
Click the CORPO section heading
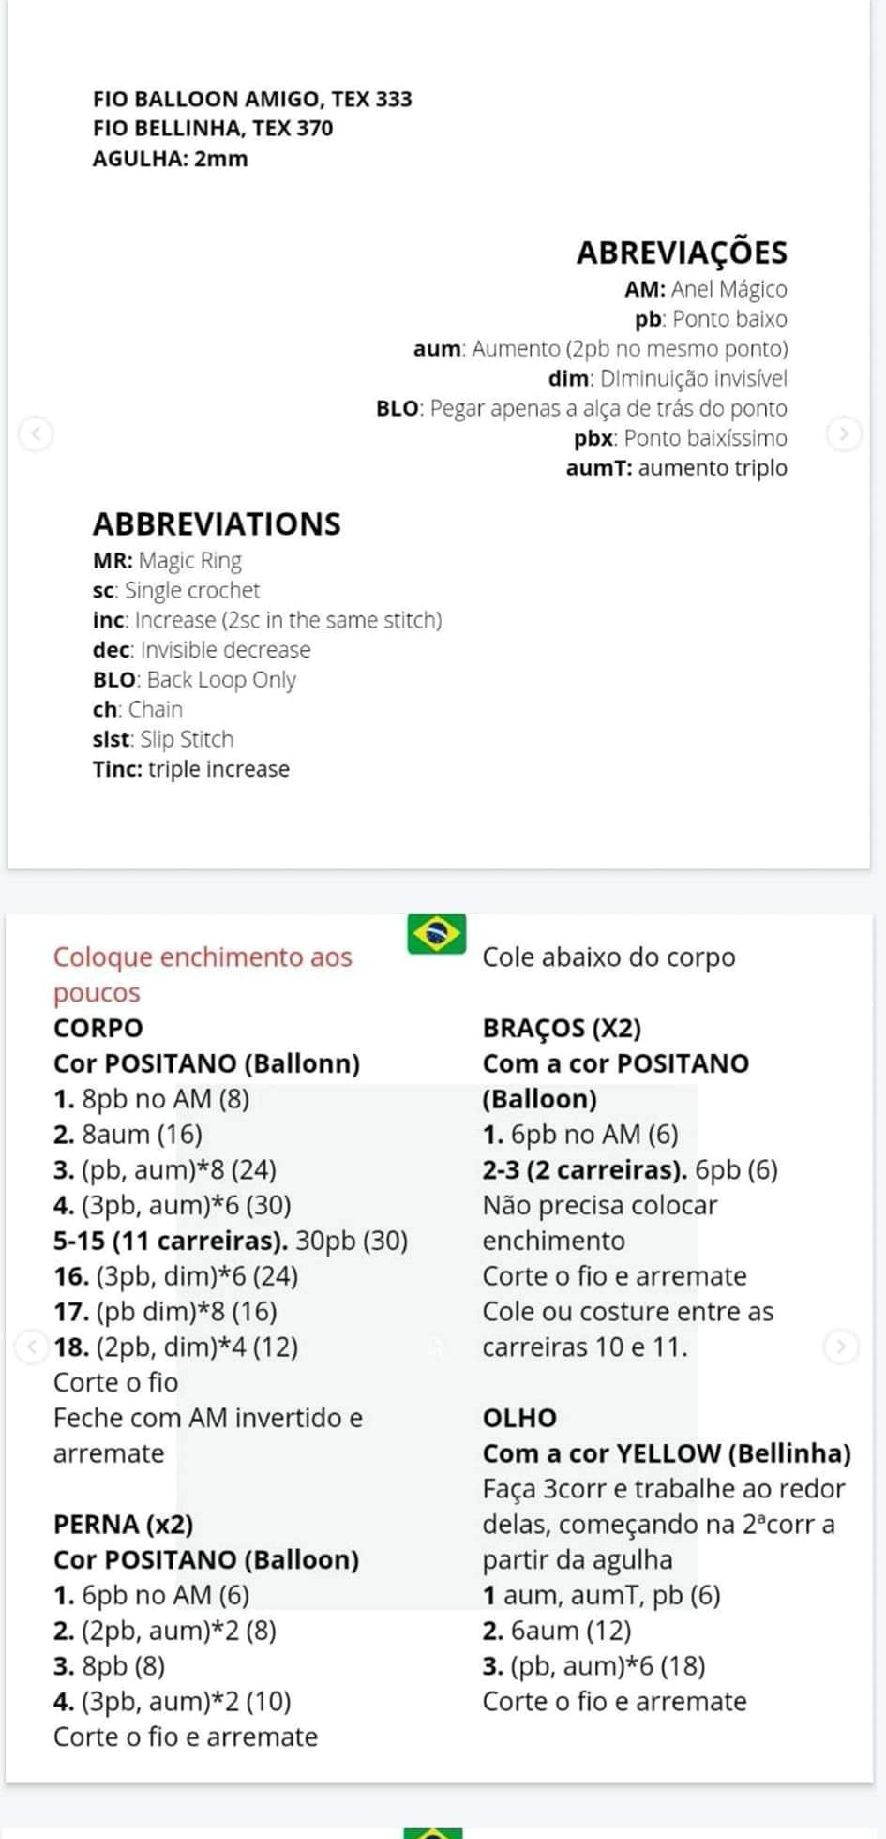(x=98, y=1028)
